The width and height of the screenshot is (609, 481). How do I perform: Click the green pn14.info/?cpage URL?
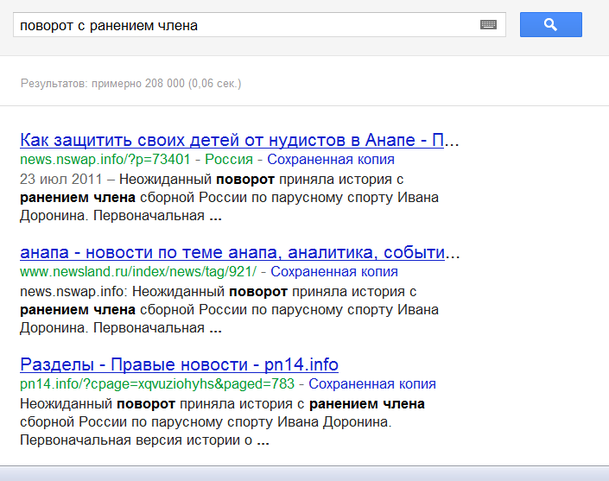coord(158,384)
